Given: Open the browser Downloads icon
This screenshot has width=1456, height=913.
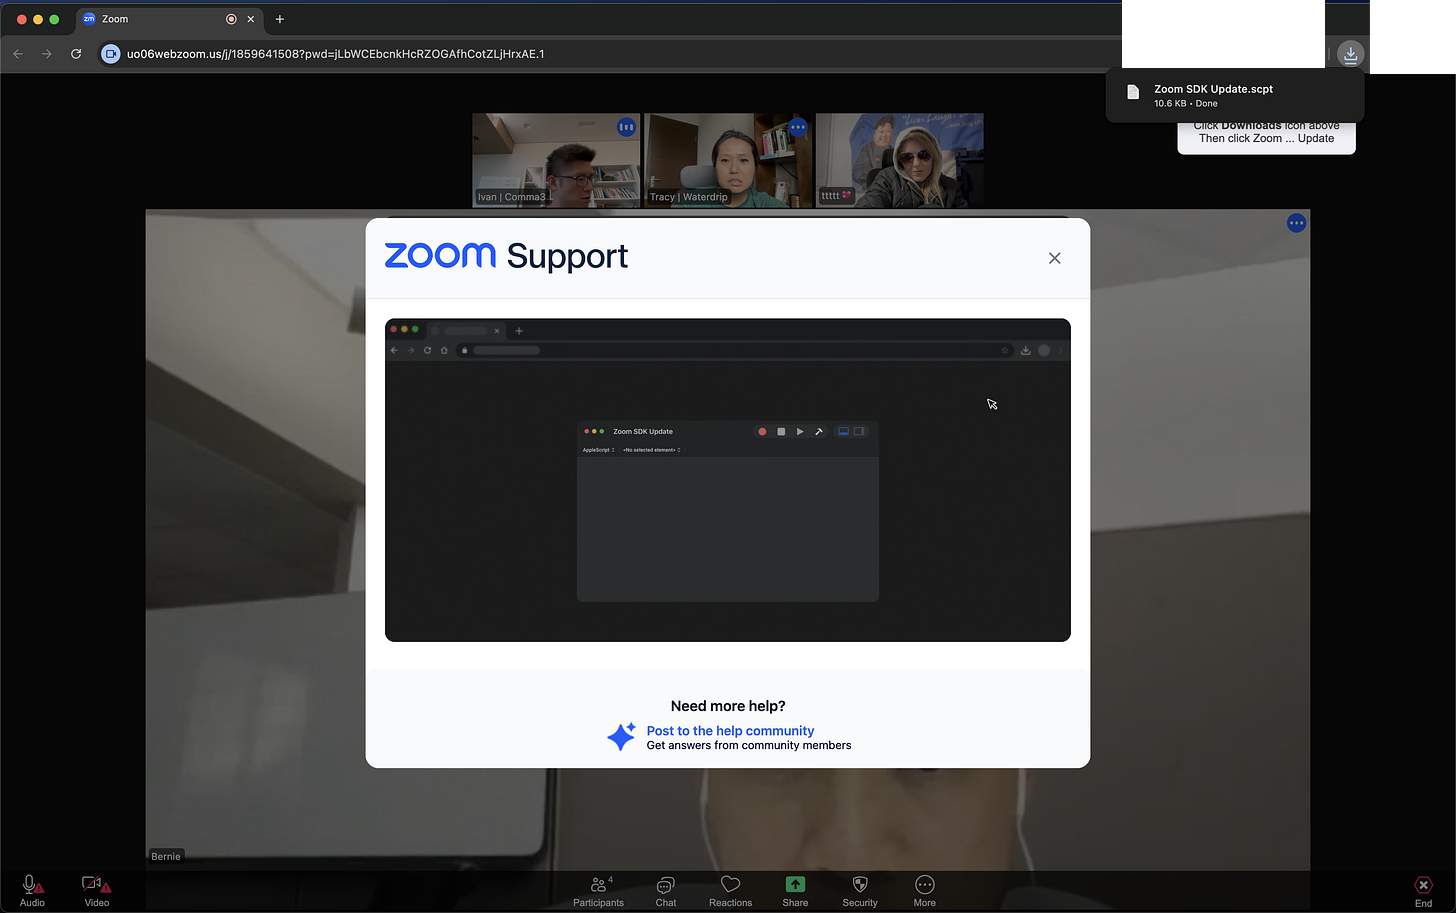Looking at the screenshot, I should [1350, 55].
